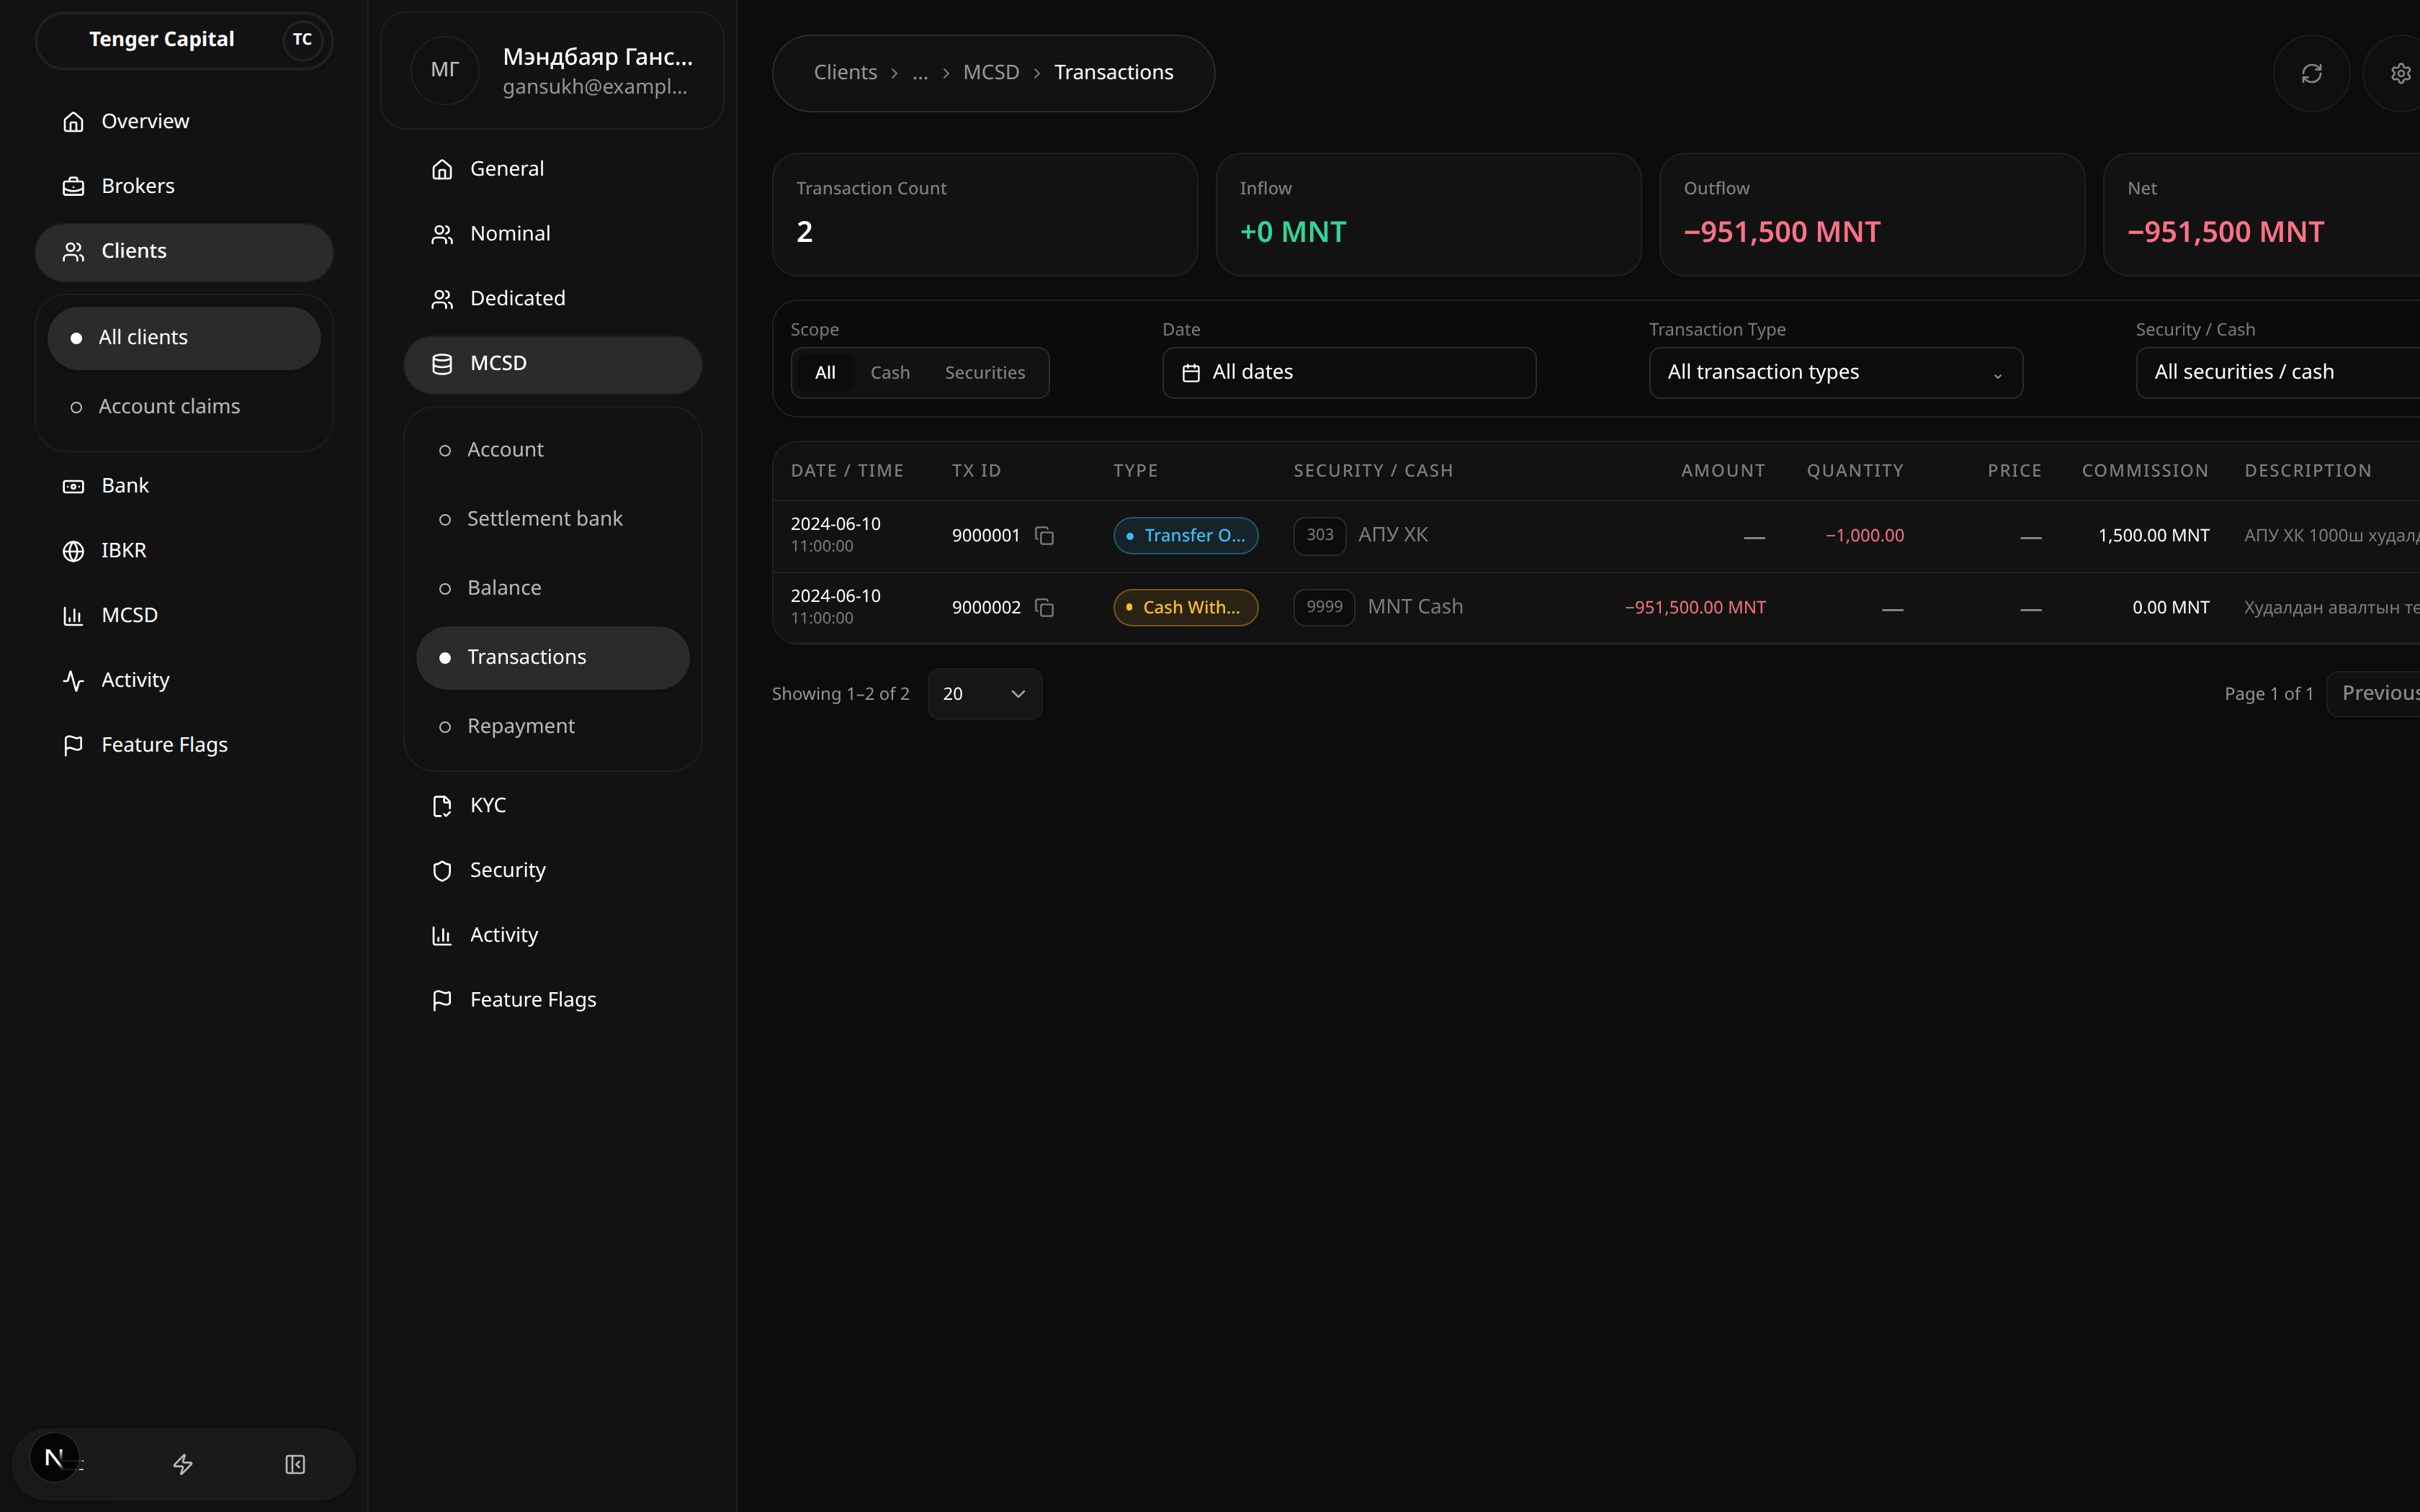Click the МГ client avatar
Image resolution: width=2420 pixels, height=1512 pixels.
pyautogui.click(x=445, y=70)
